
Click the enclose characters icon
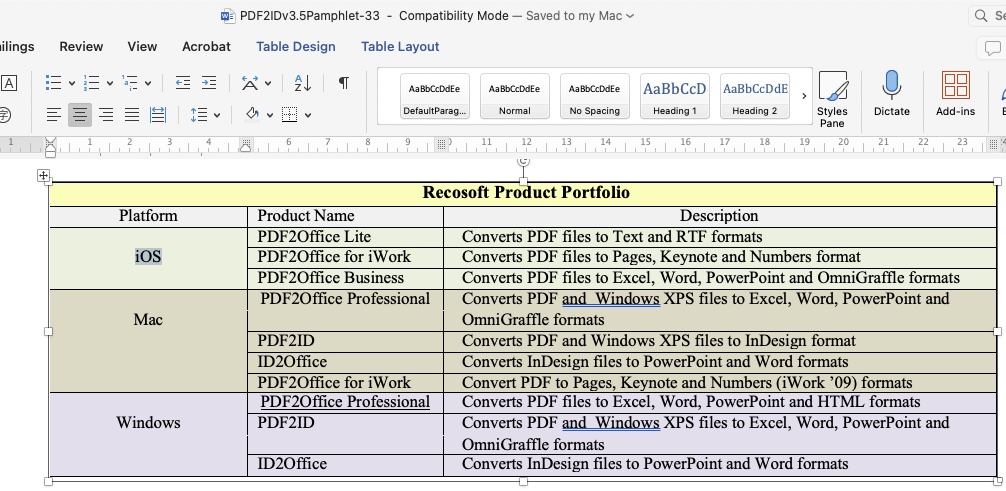click(x=4, y=115)
